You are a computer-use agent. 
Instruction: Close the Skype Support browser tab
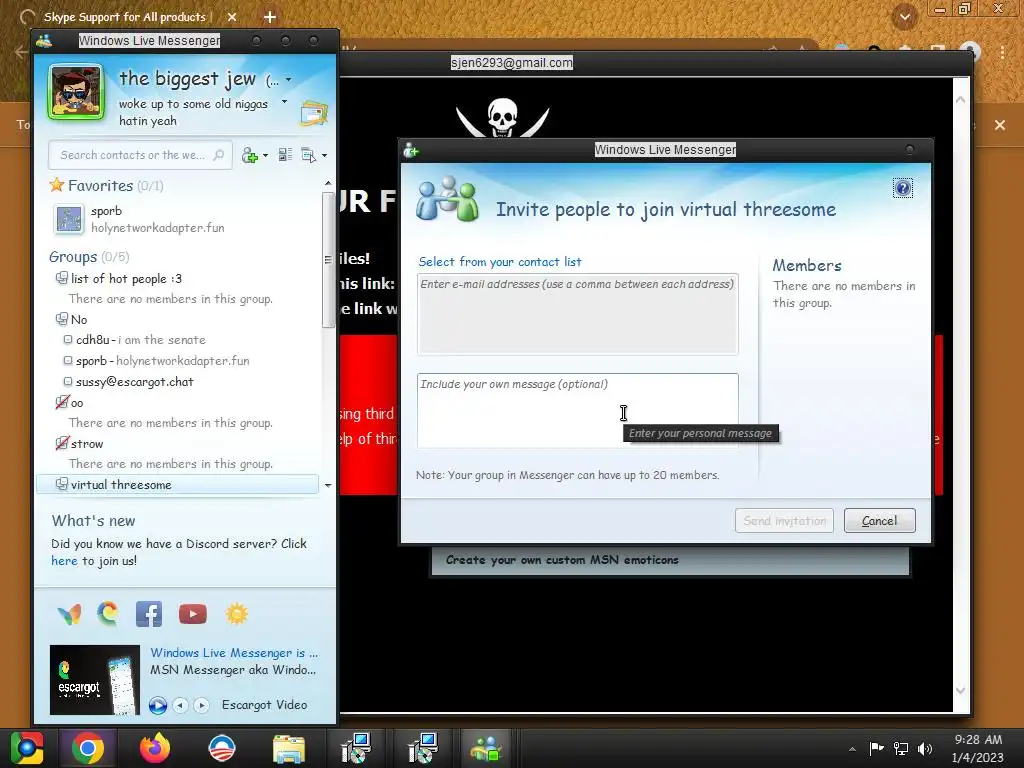pyautogui.click(x=232, y=17)
